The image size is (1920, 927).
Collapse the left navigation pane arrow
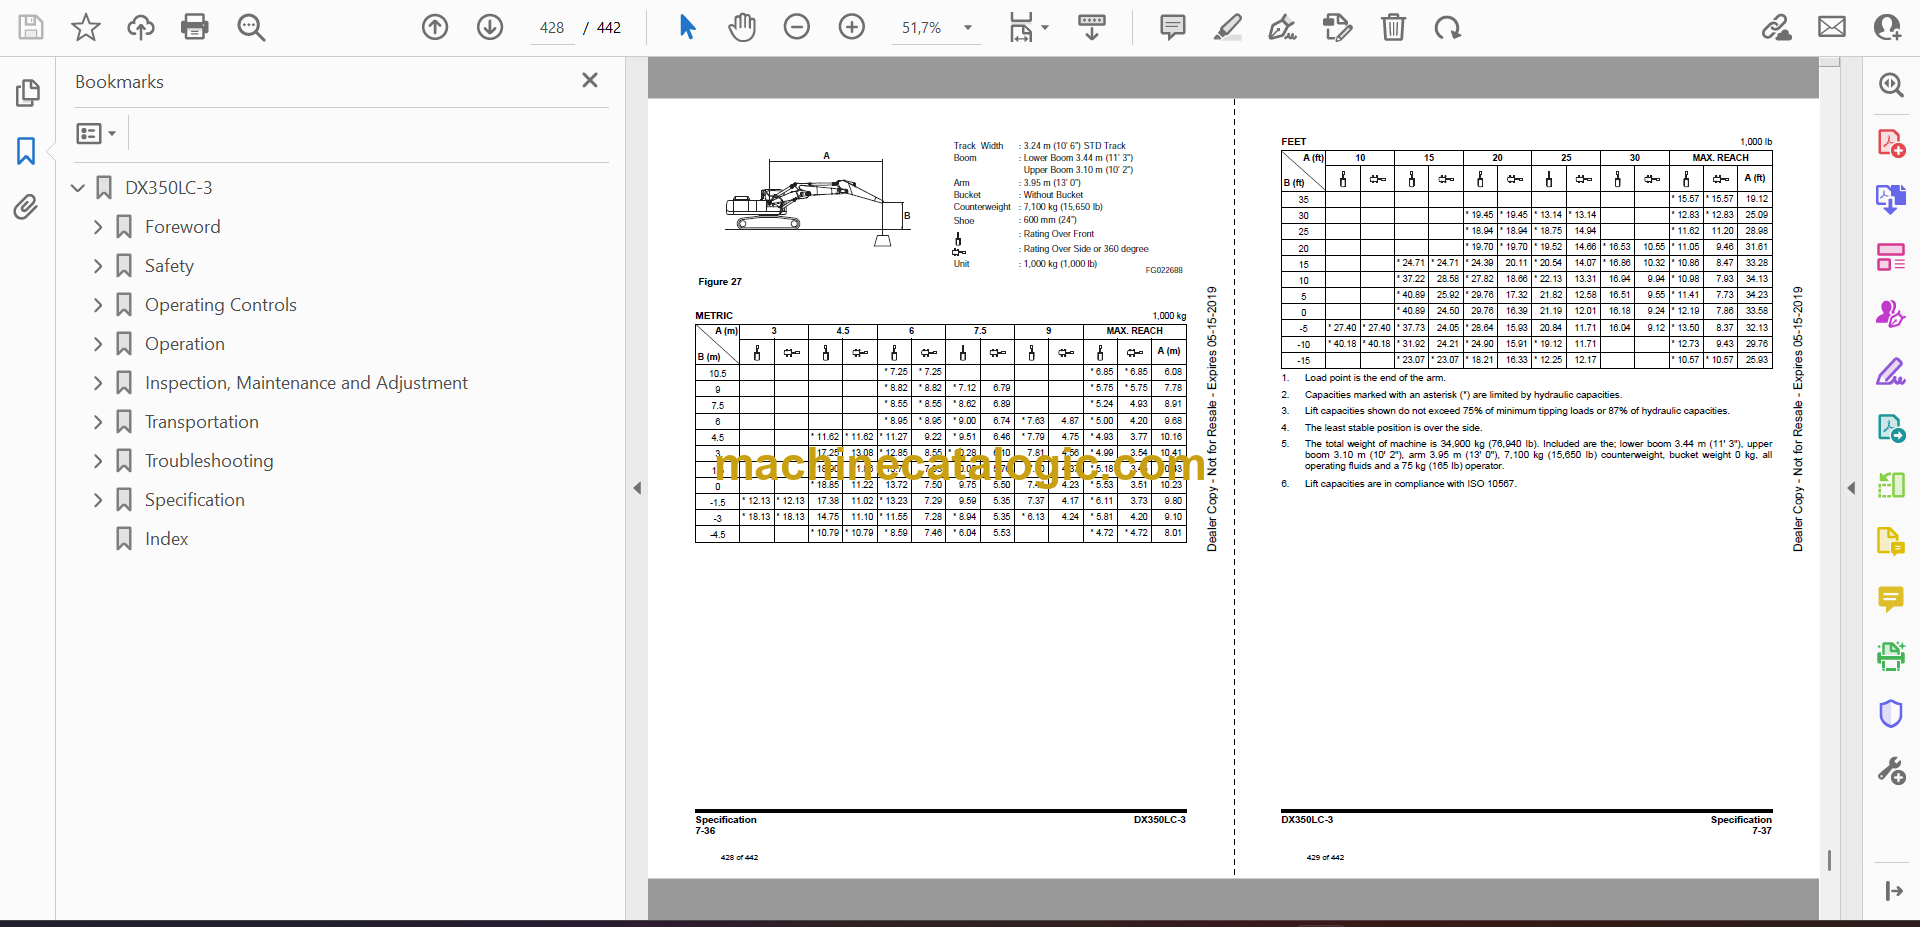point(637,488)
